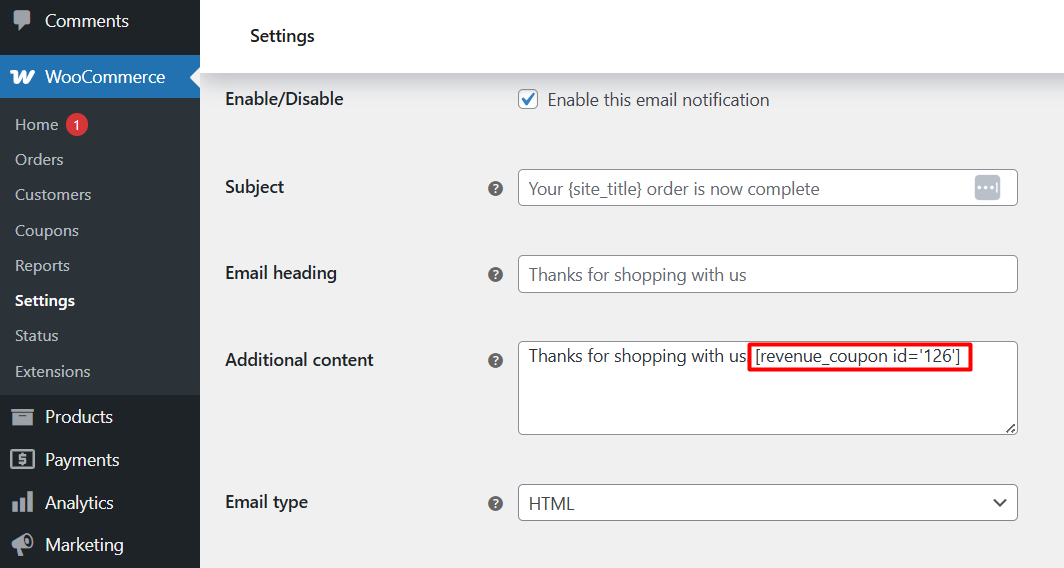Screen dimensions: 1064x568
Task: Click the Comments speech bubble icon
Action: pos(22,20)
